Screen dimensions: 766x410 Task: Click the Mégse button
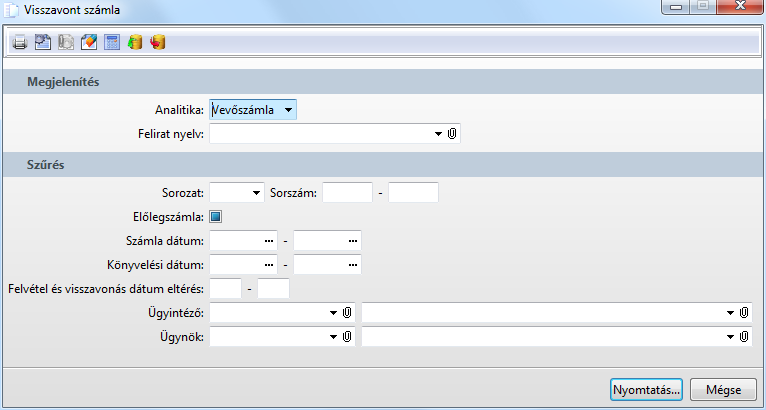723,389
